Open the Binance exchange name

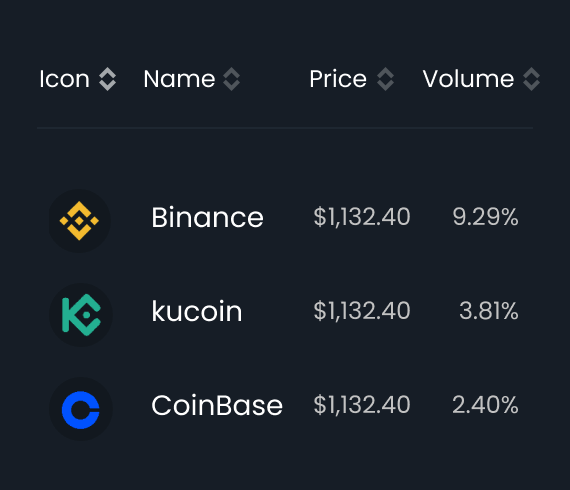point(207,217)
